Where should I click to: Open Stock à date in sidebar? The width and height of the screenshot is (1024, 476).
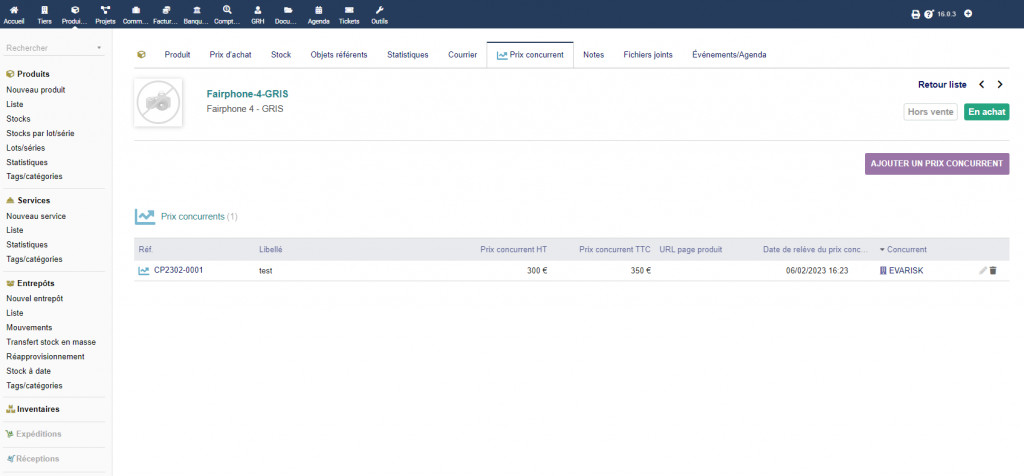click(29, 371)
